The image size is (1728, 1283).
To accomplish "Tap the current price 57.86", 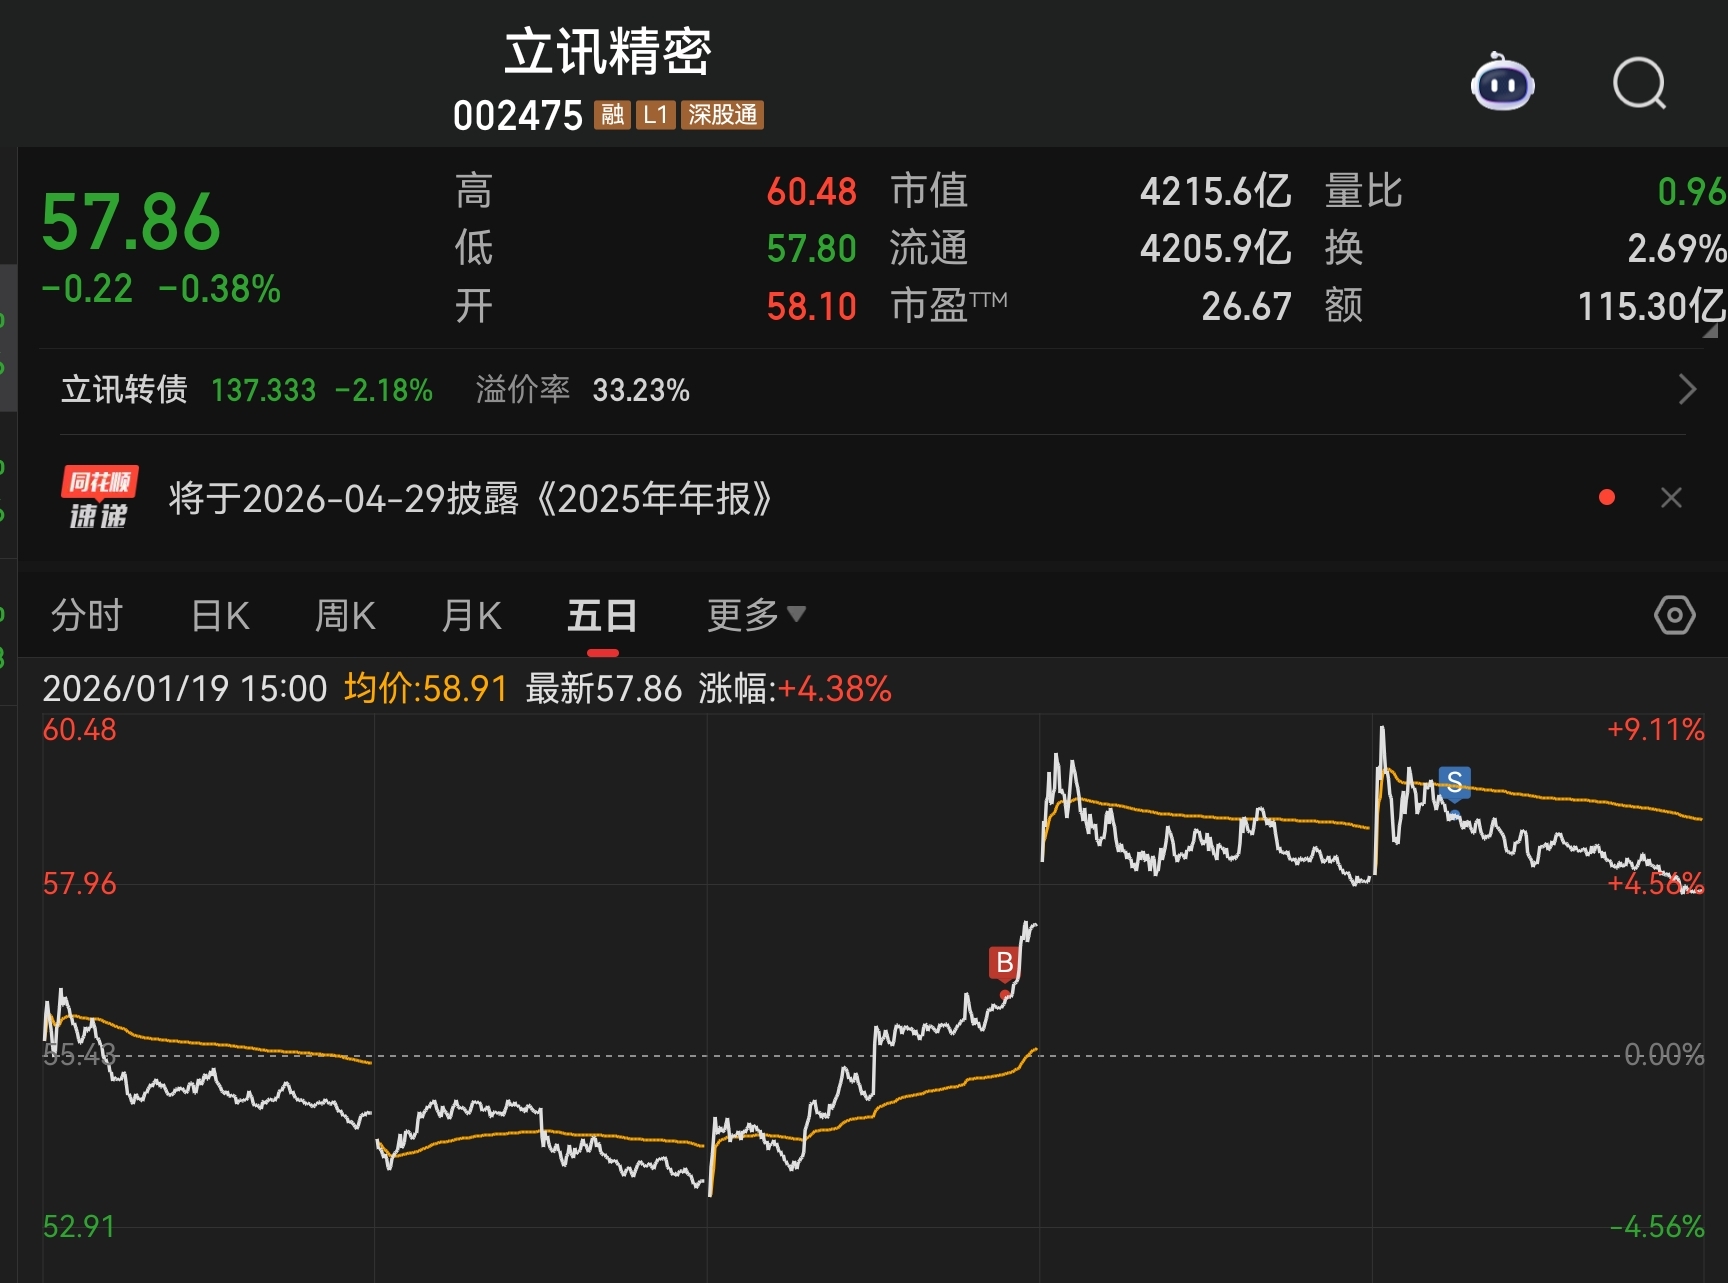I will click(x=131, y=222).
